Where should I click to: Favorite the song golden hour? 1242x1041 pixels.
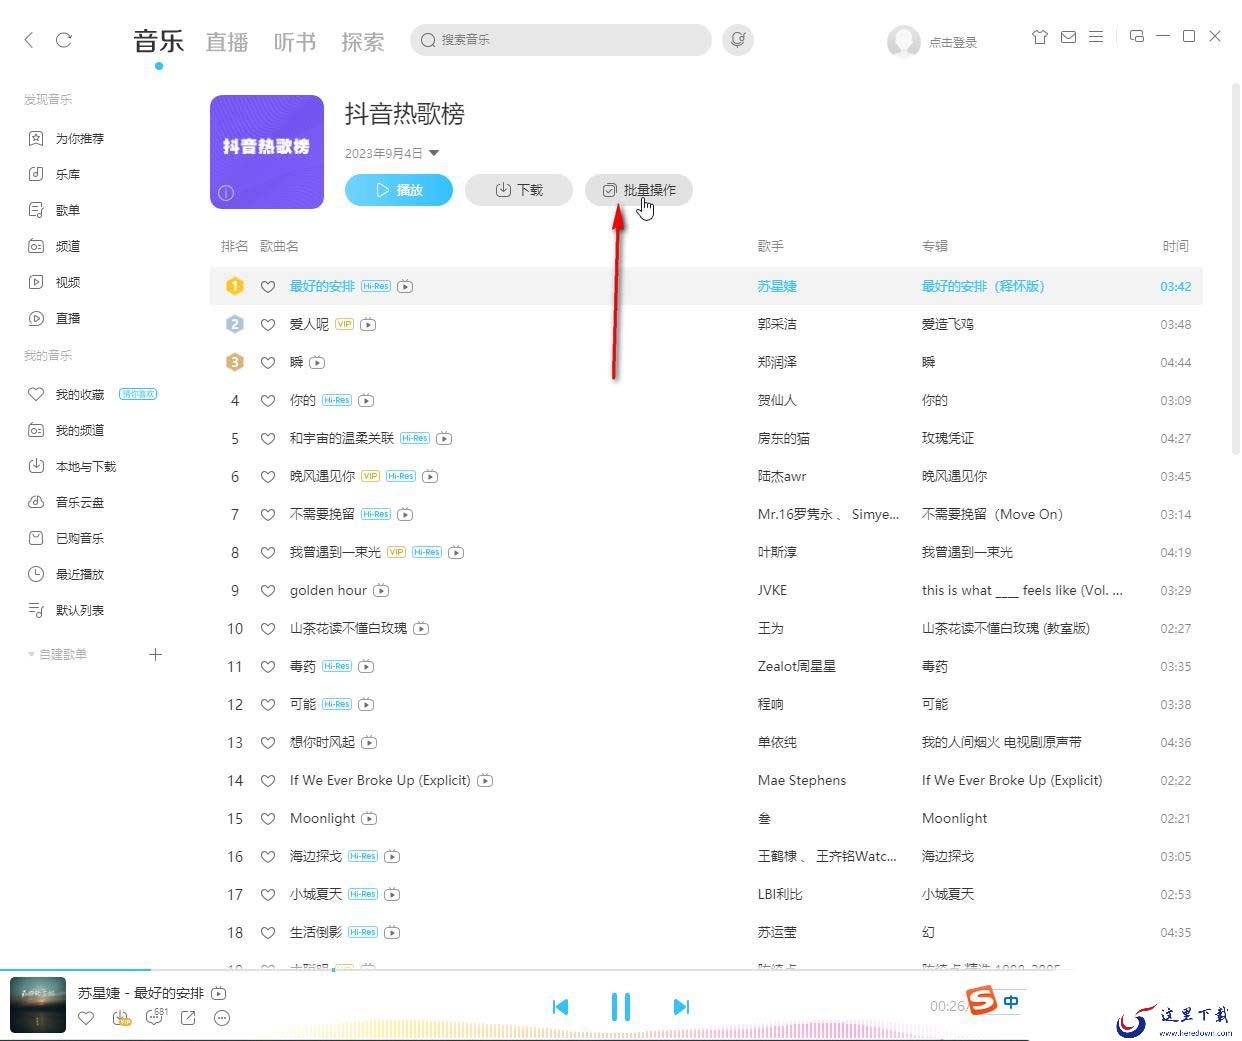click(268, 590)
